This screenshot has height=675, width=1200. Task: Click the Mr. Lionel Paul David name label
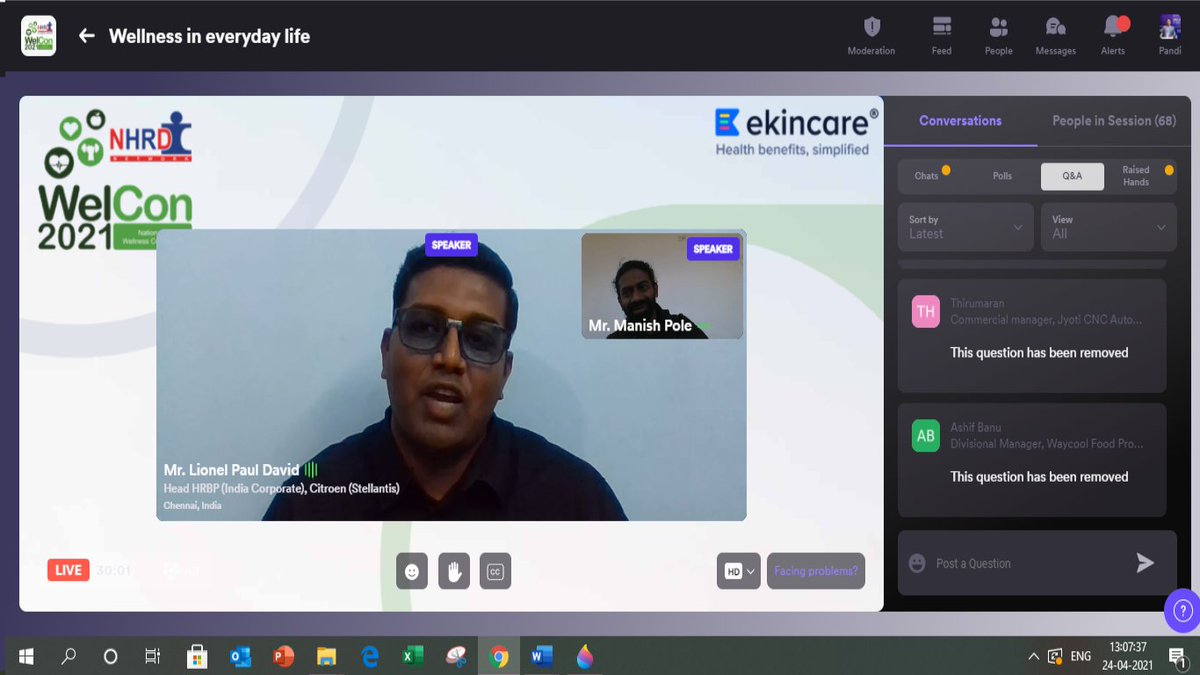232,469
